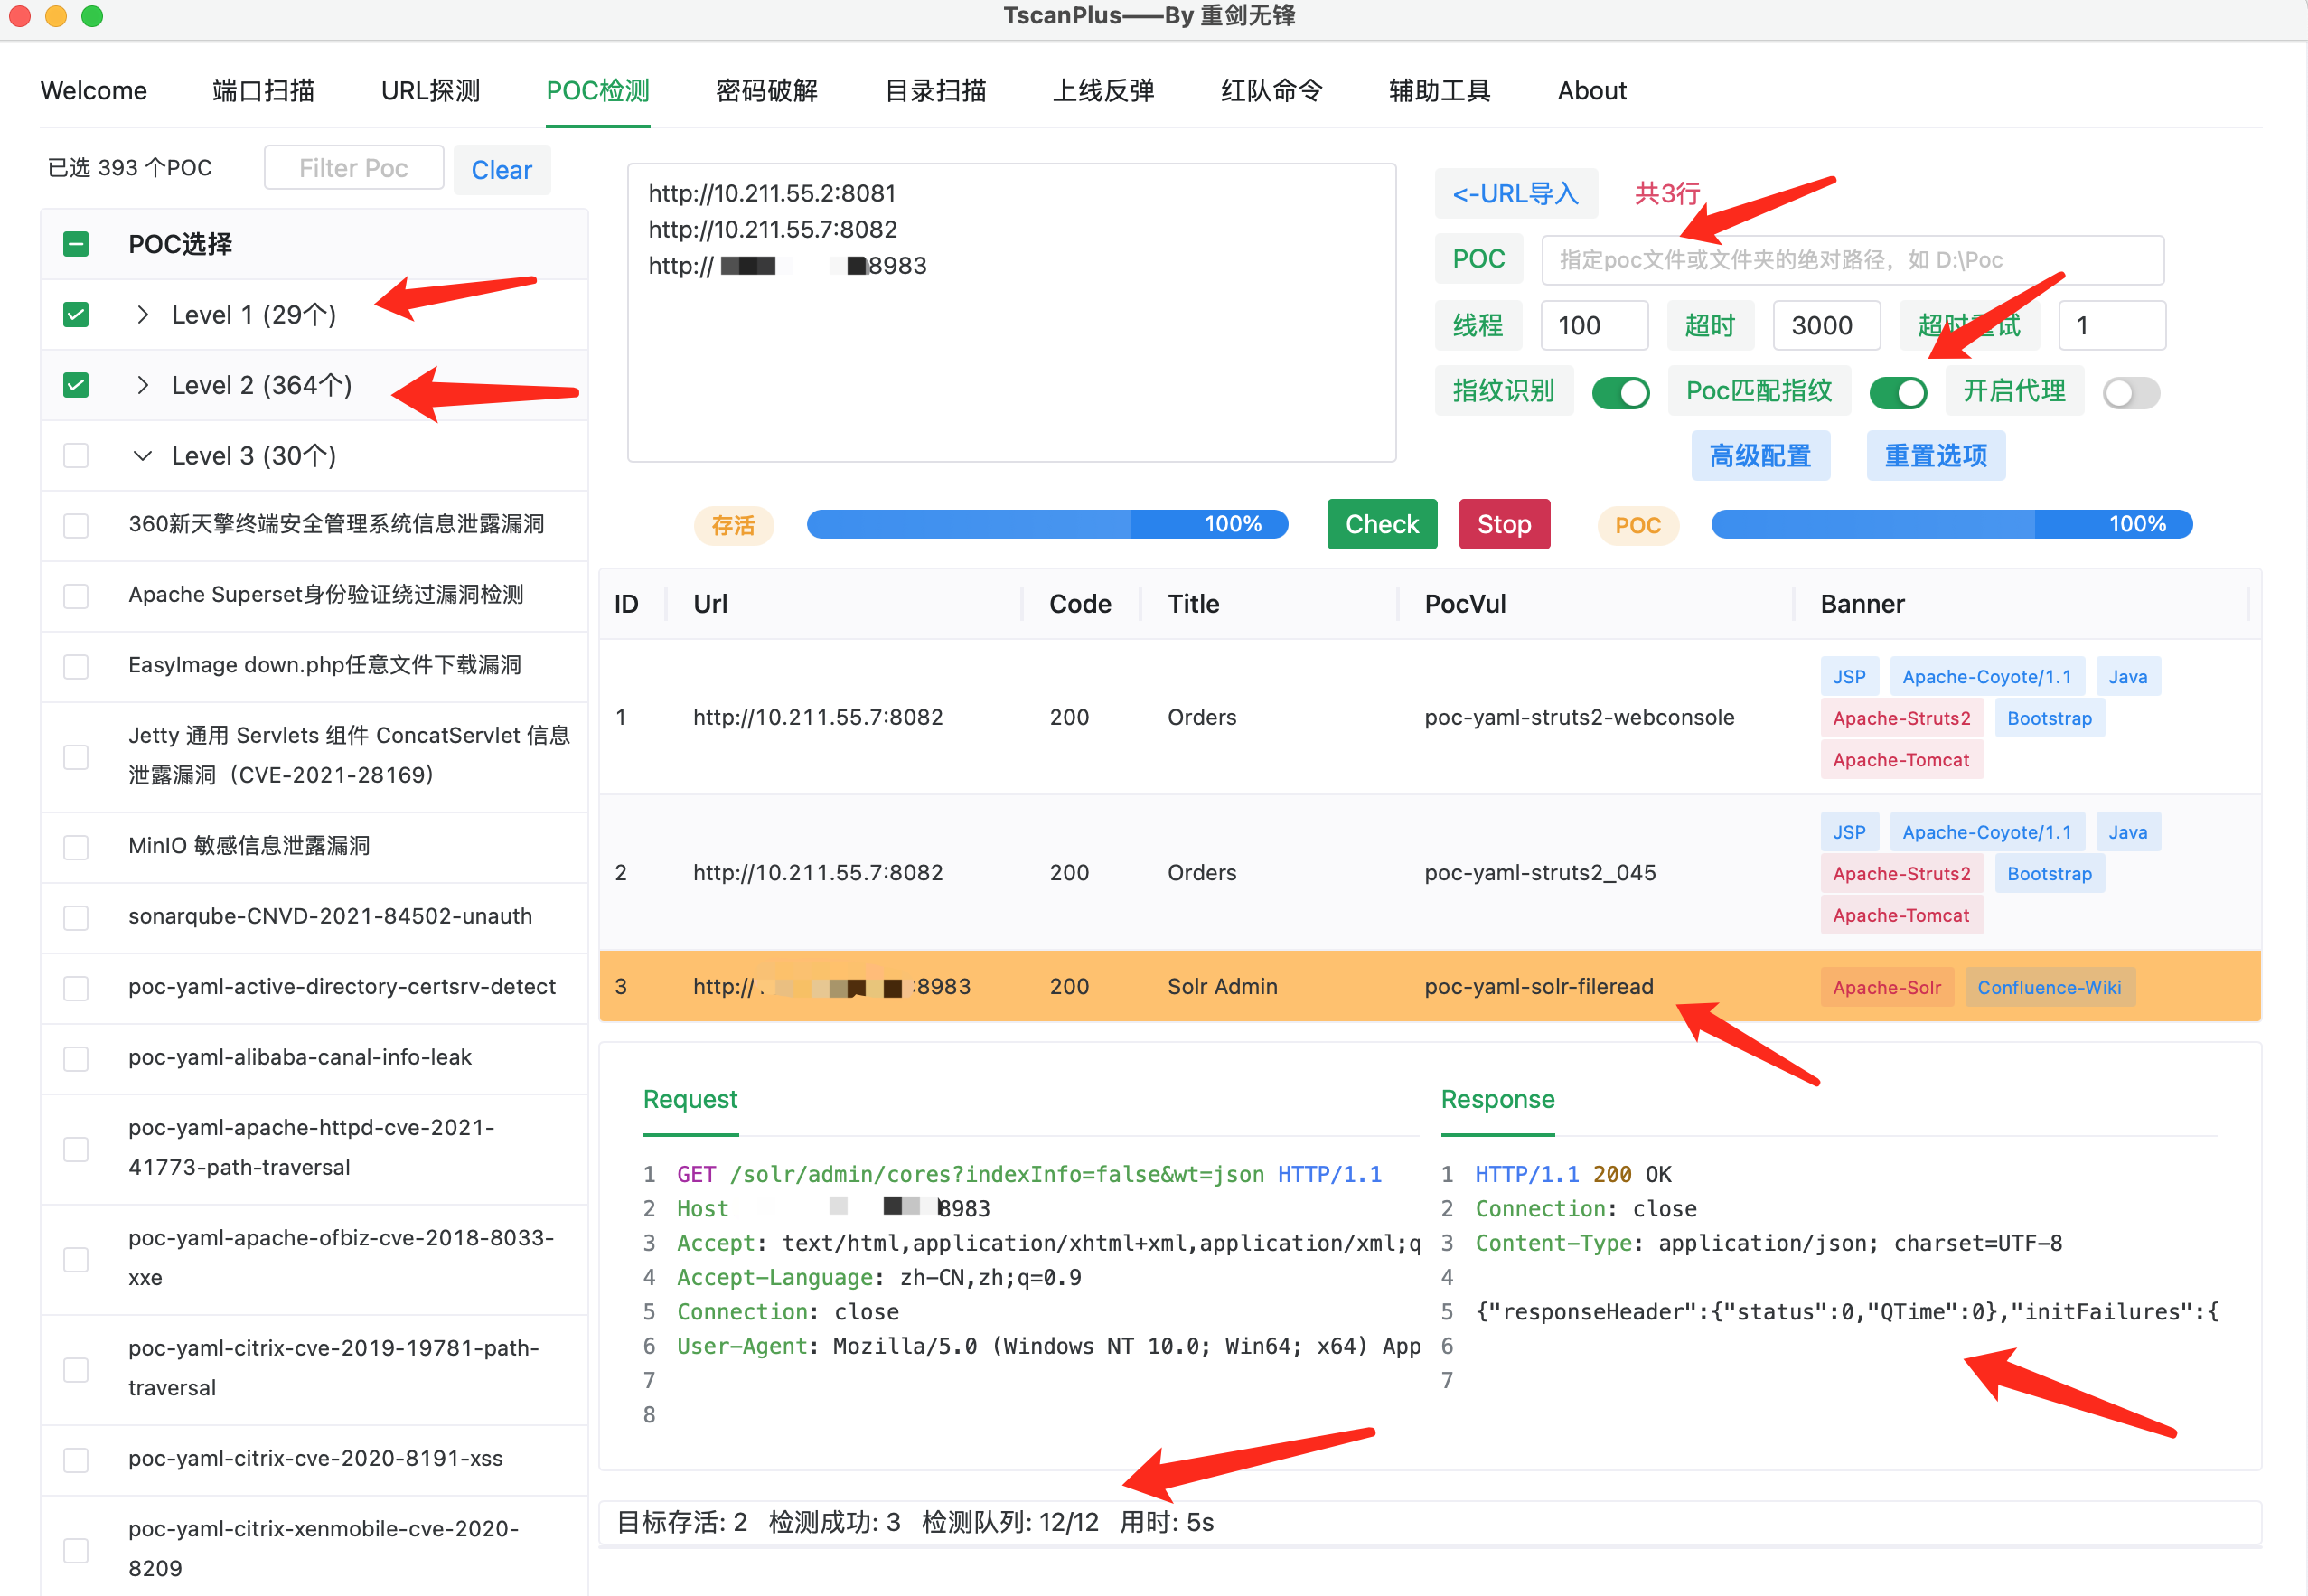Click the orange POC progress badge
2308x1596 pixels.
(1637, 525)
